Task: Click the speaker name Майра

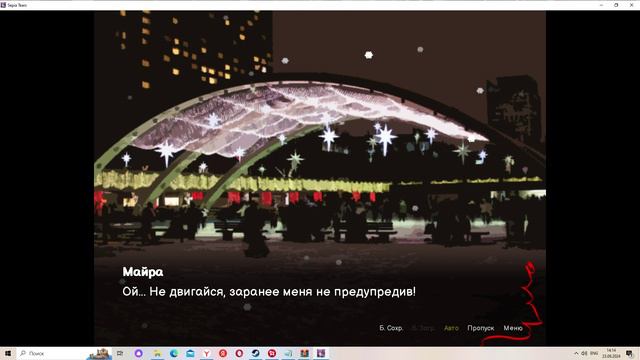Action: point(143,272)
